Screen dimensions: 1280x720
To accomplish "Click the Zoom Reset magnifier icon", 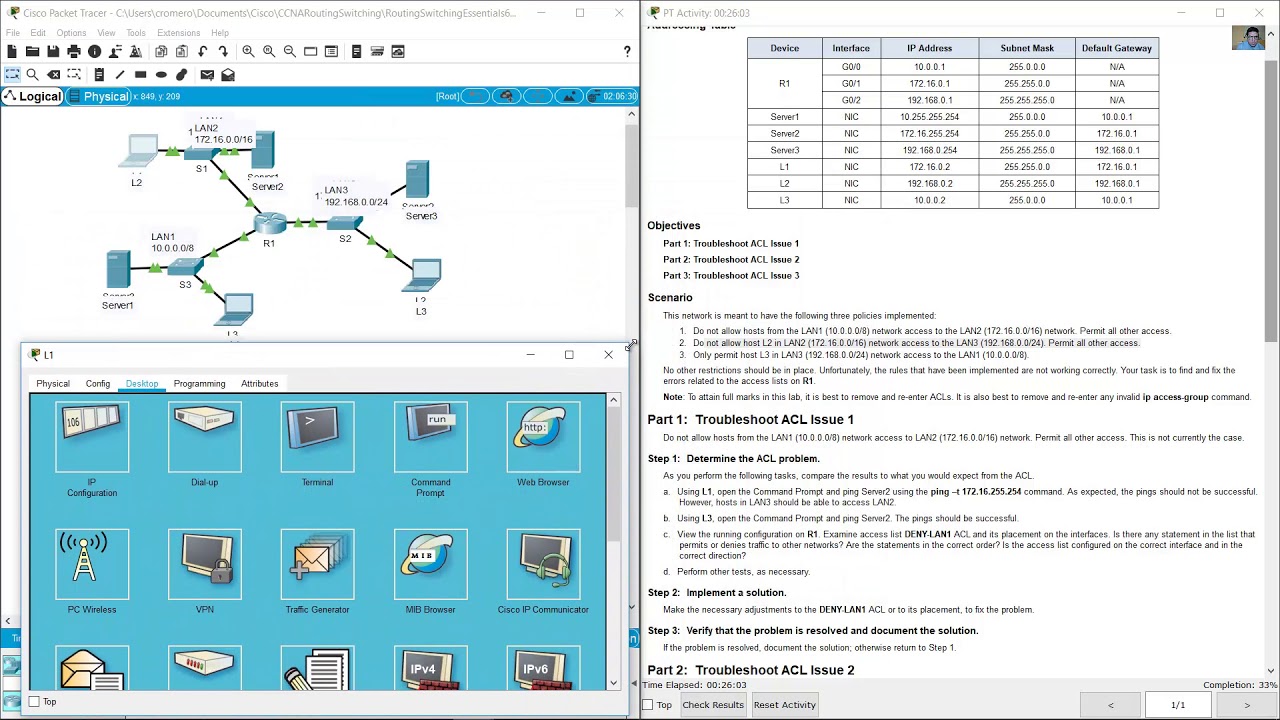I will click(x=269, y=51).
